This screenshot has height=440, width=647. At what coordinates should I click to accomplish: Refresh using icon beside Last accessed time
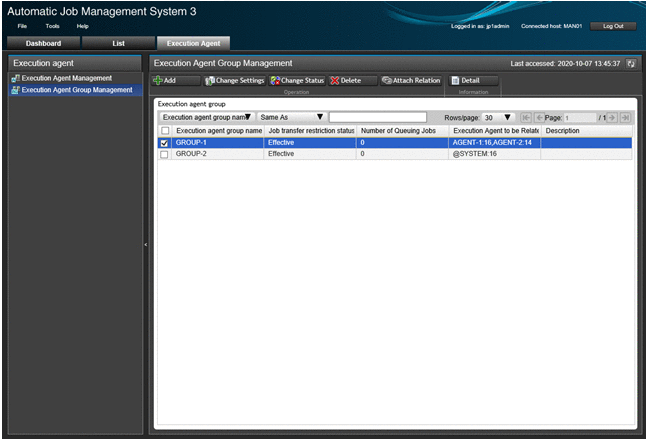(x=631, y=64)
